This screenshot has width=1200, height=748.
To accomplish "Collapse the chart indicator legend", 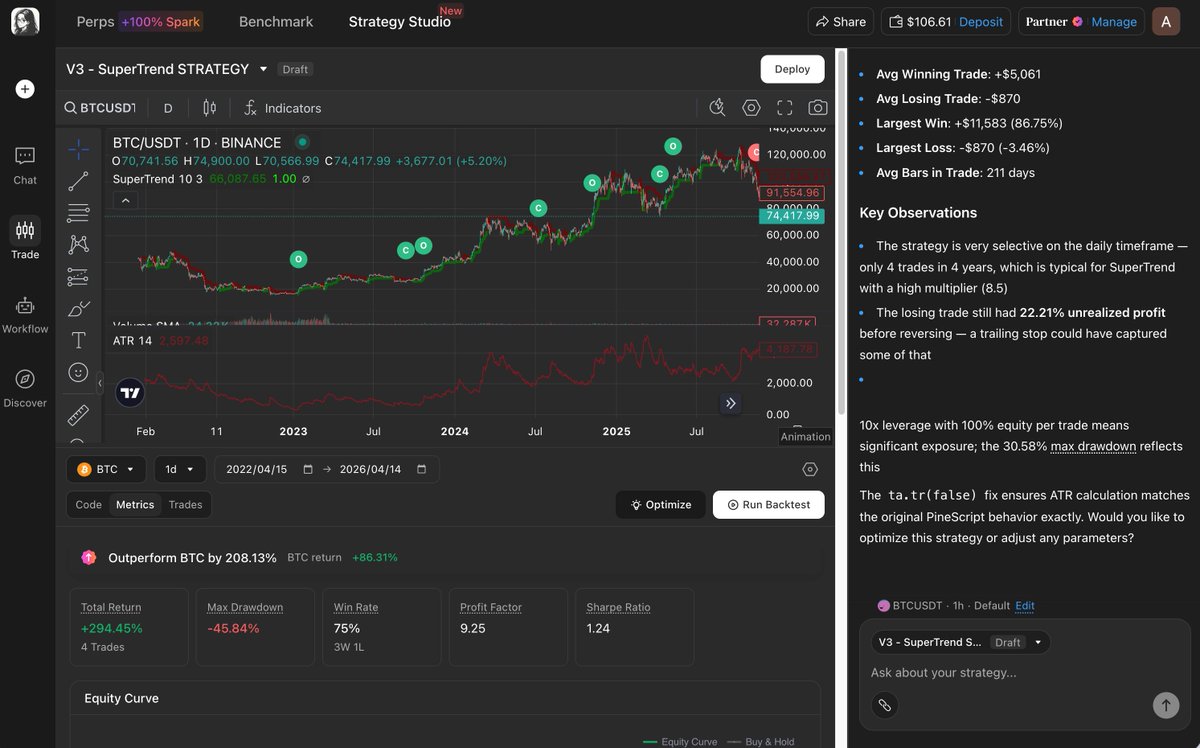I will tap(126, 200).
